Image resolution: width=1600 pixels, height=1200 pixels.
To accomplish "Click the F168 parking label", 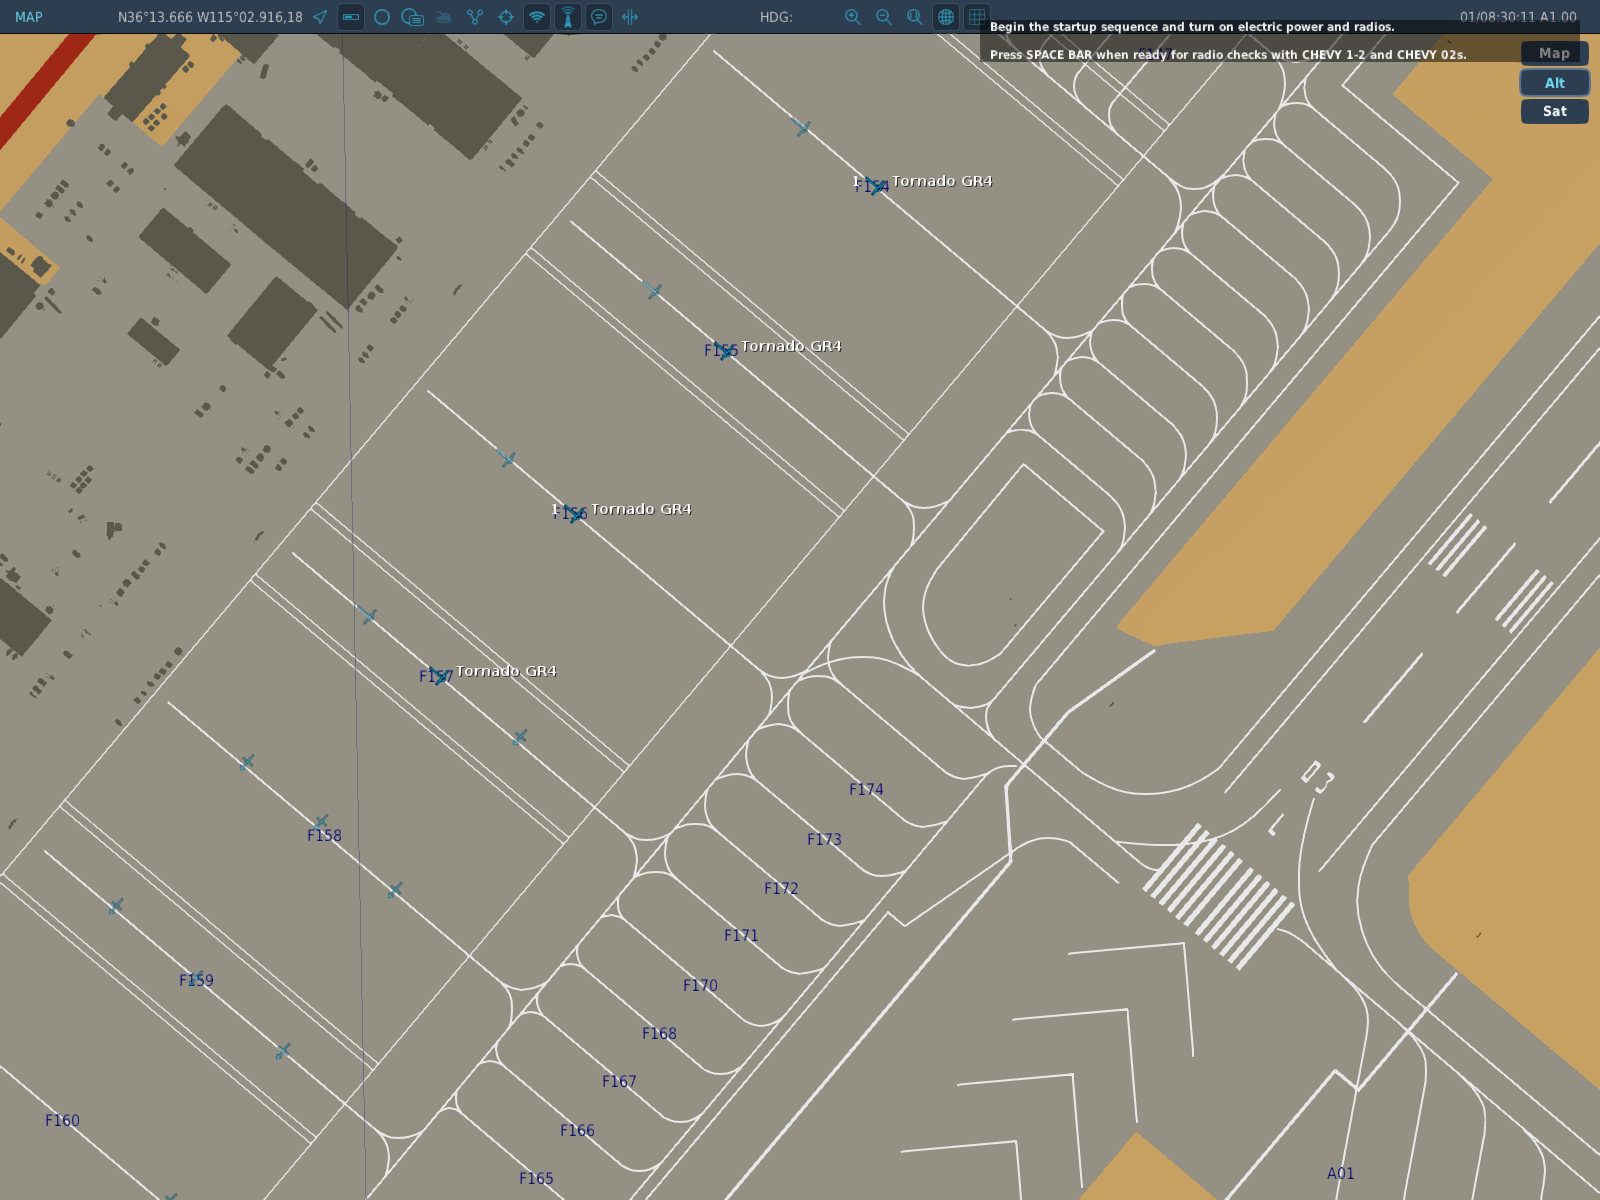I will coord(659,1034).
